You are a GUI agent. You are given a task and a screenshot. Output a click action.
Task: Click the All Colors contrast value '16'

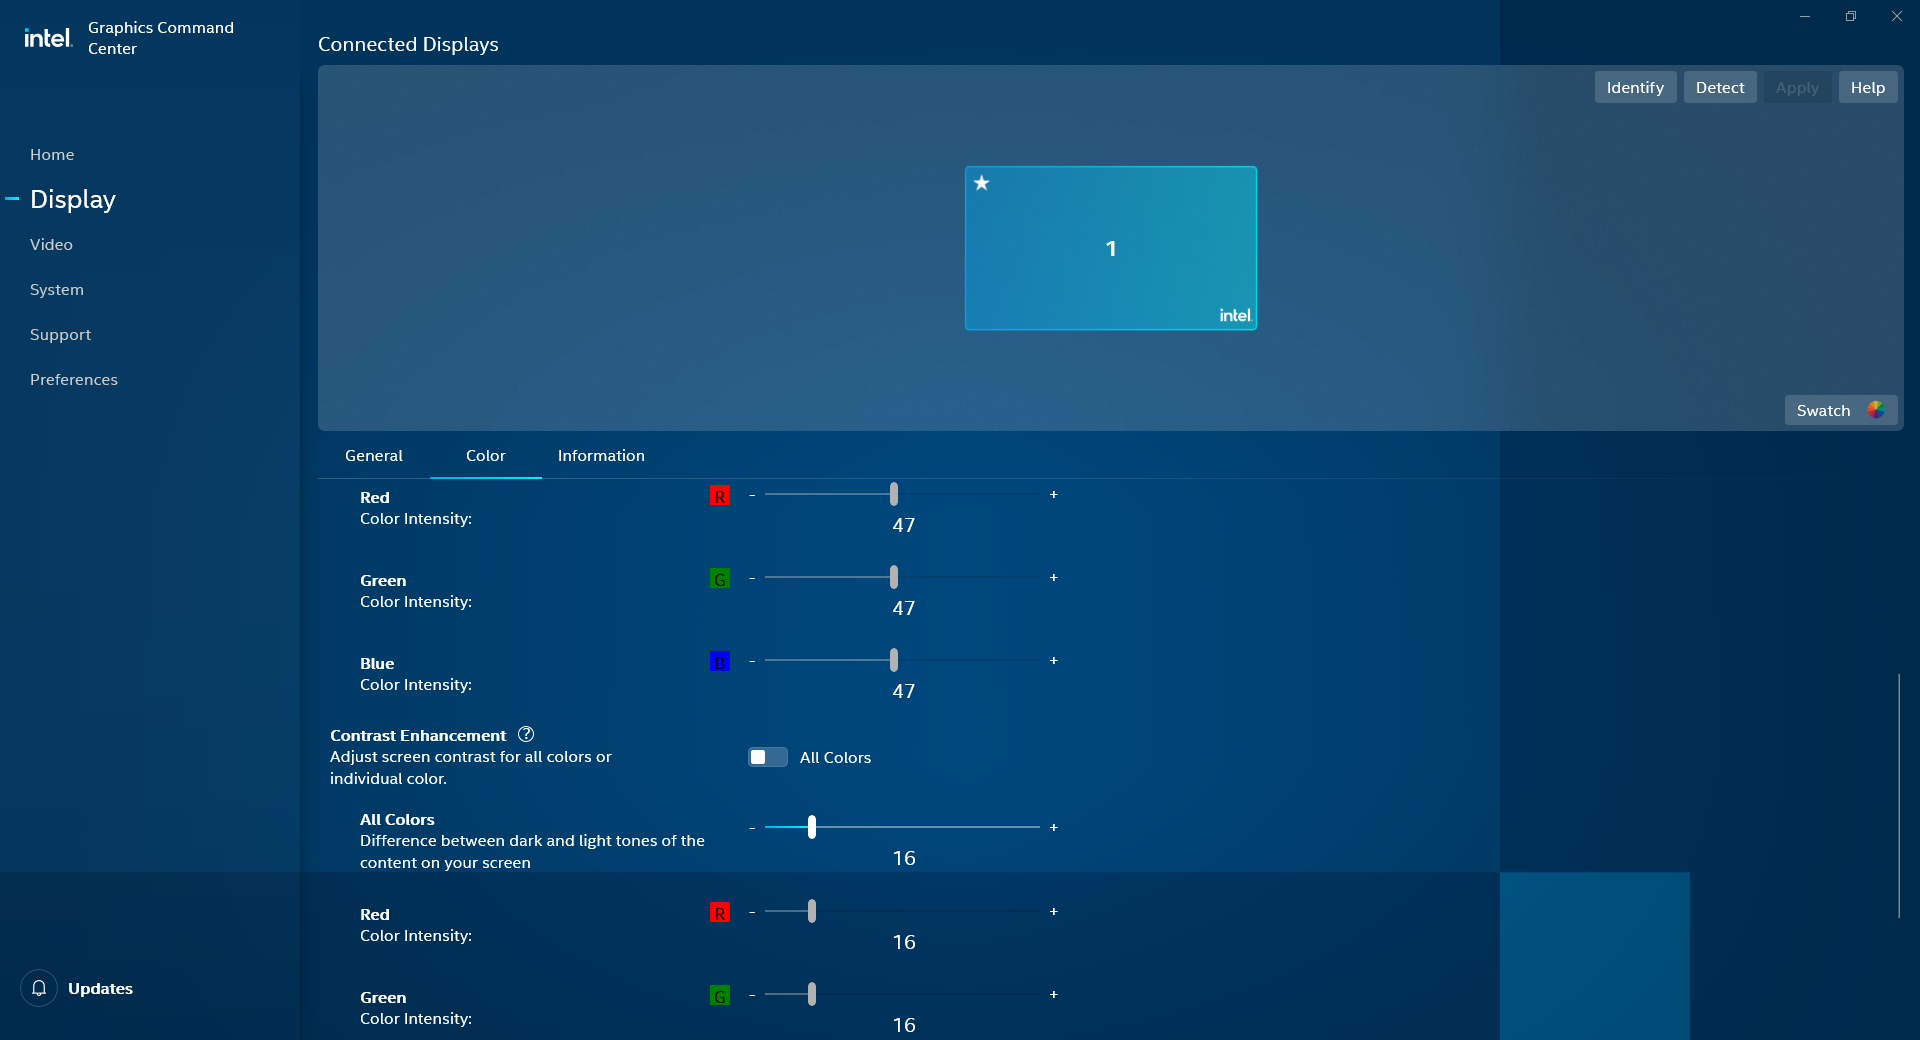904,858
